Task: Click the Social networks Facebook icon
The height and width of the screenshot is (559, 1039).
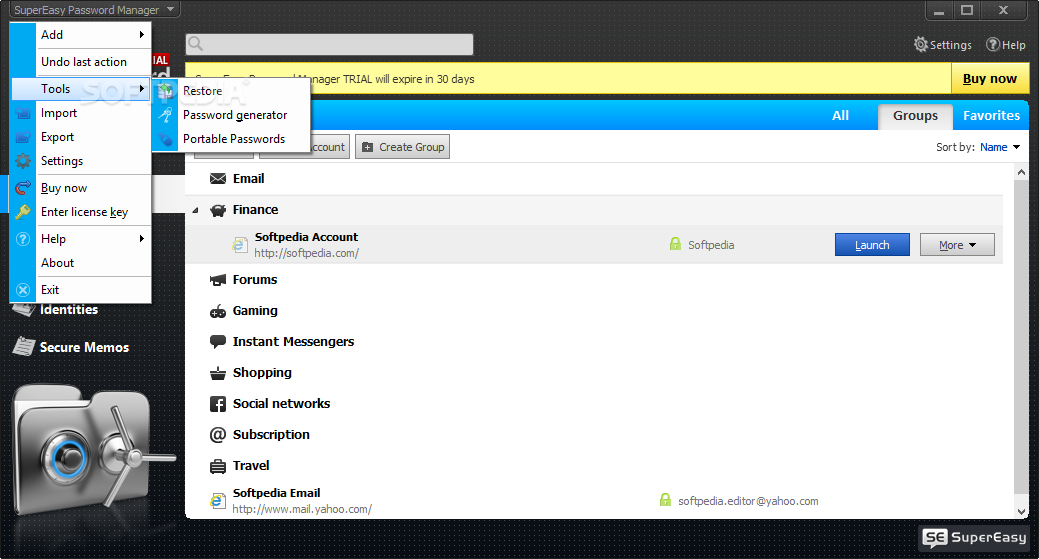Action: coord(218,404)
